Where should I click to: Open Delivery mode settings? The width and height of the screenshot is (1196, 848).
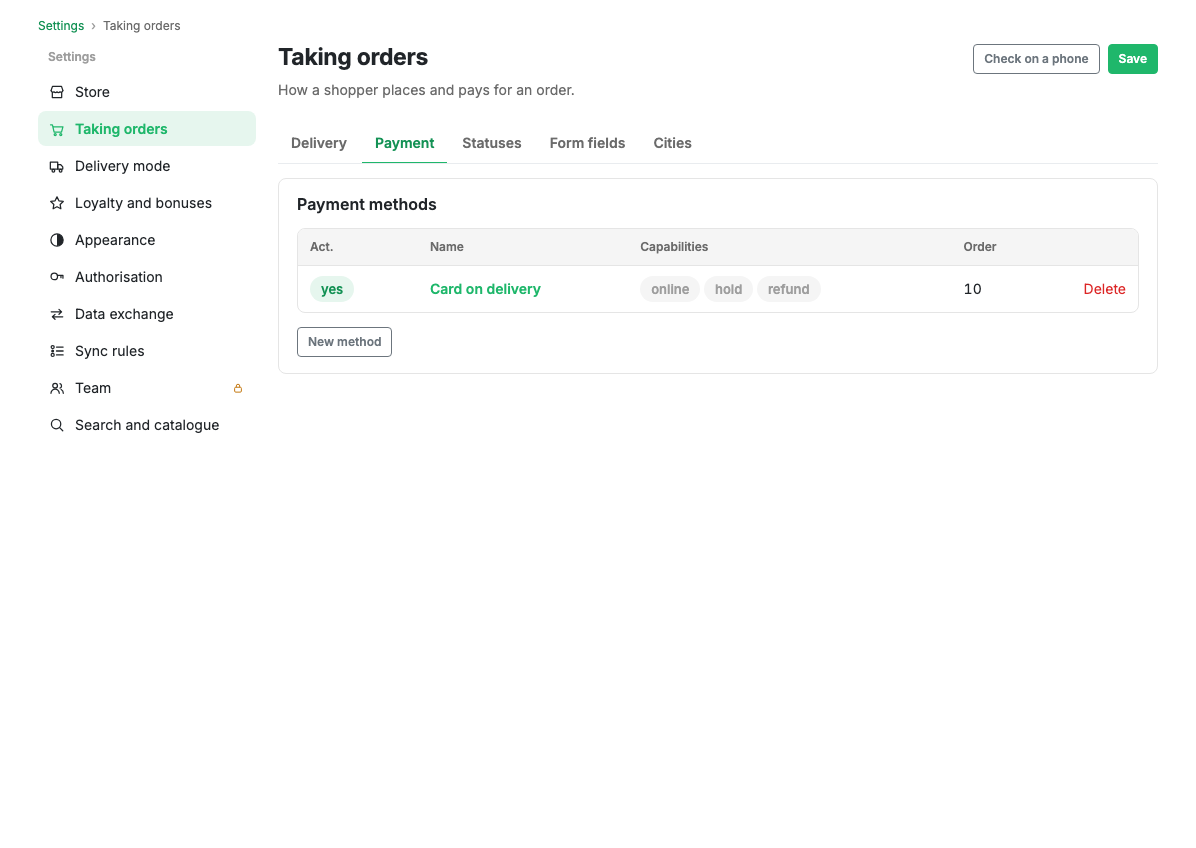(146, 166)
